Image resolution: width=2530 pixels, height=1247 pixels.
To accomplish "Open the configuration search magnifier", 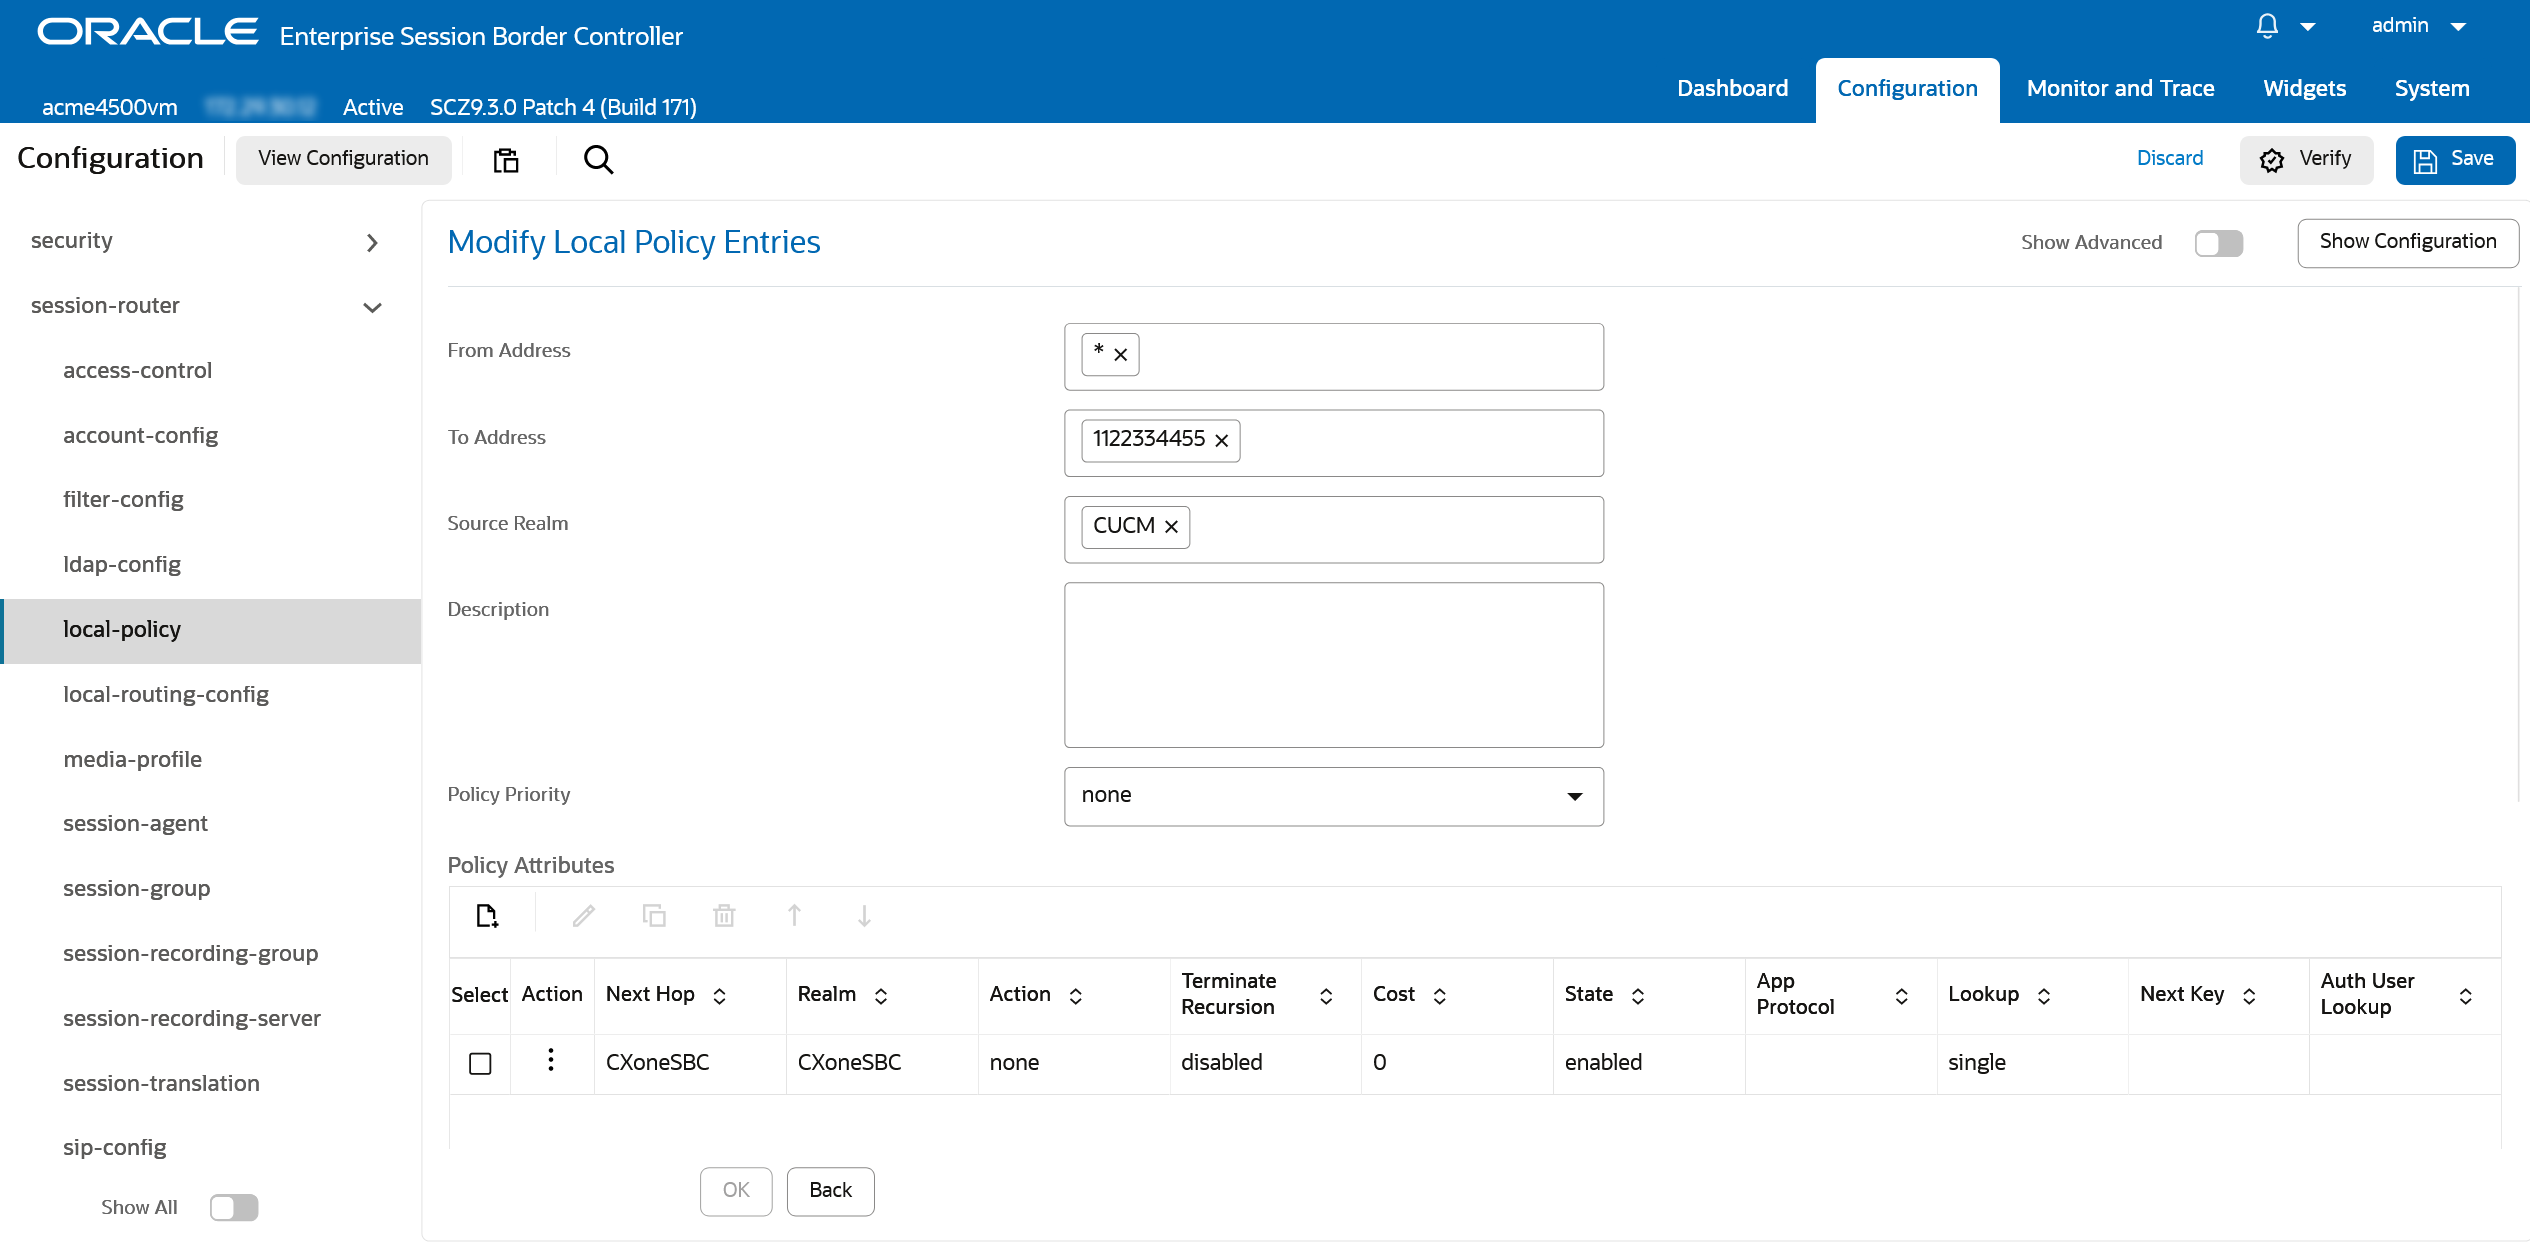I will click(598, 160).
